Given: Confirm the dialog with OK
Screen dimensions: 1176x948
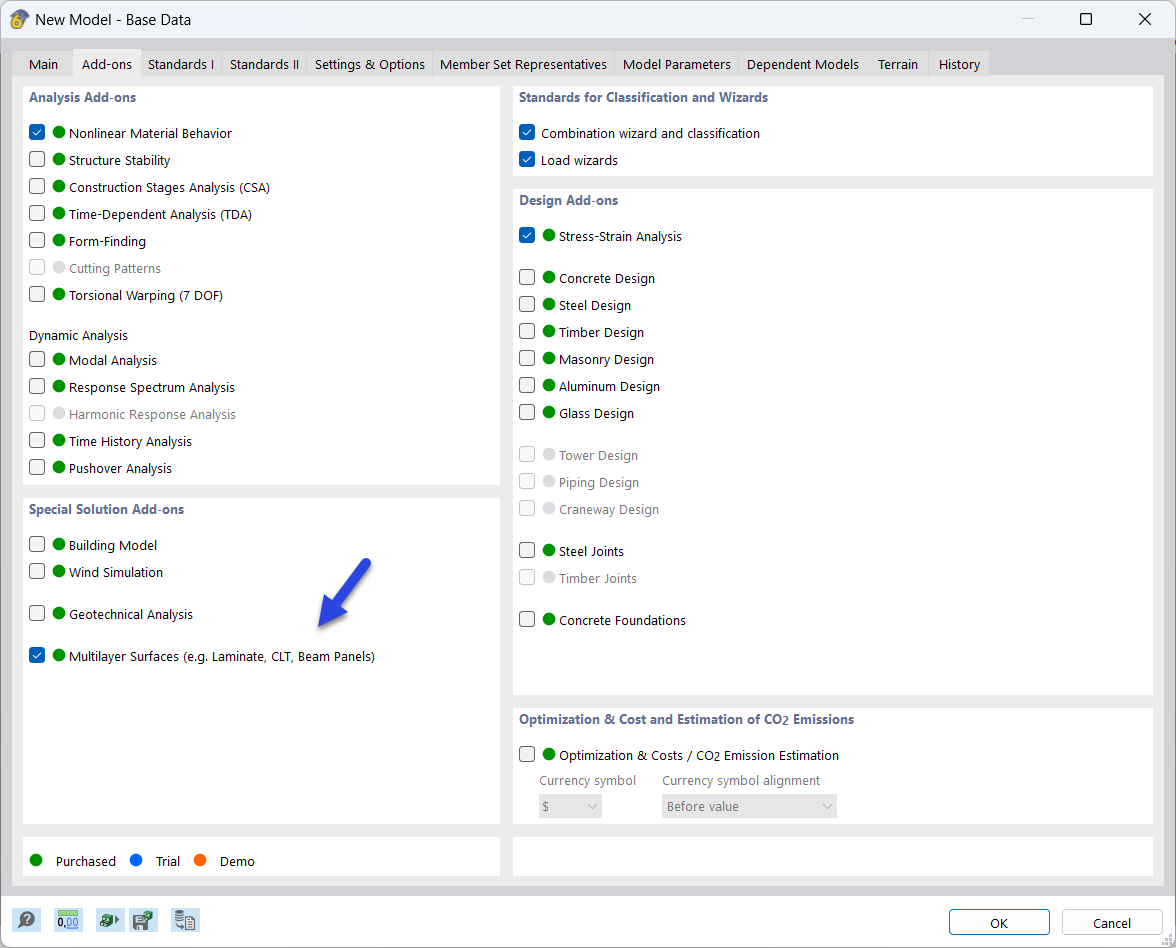Looking at the screenshot, I should [998, 922].
